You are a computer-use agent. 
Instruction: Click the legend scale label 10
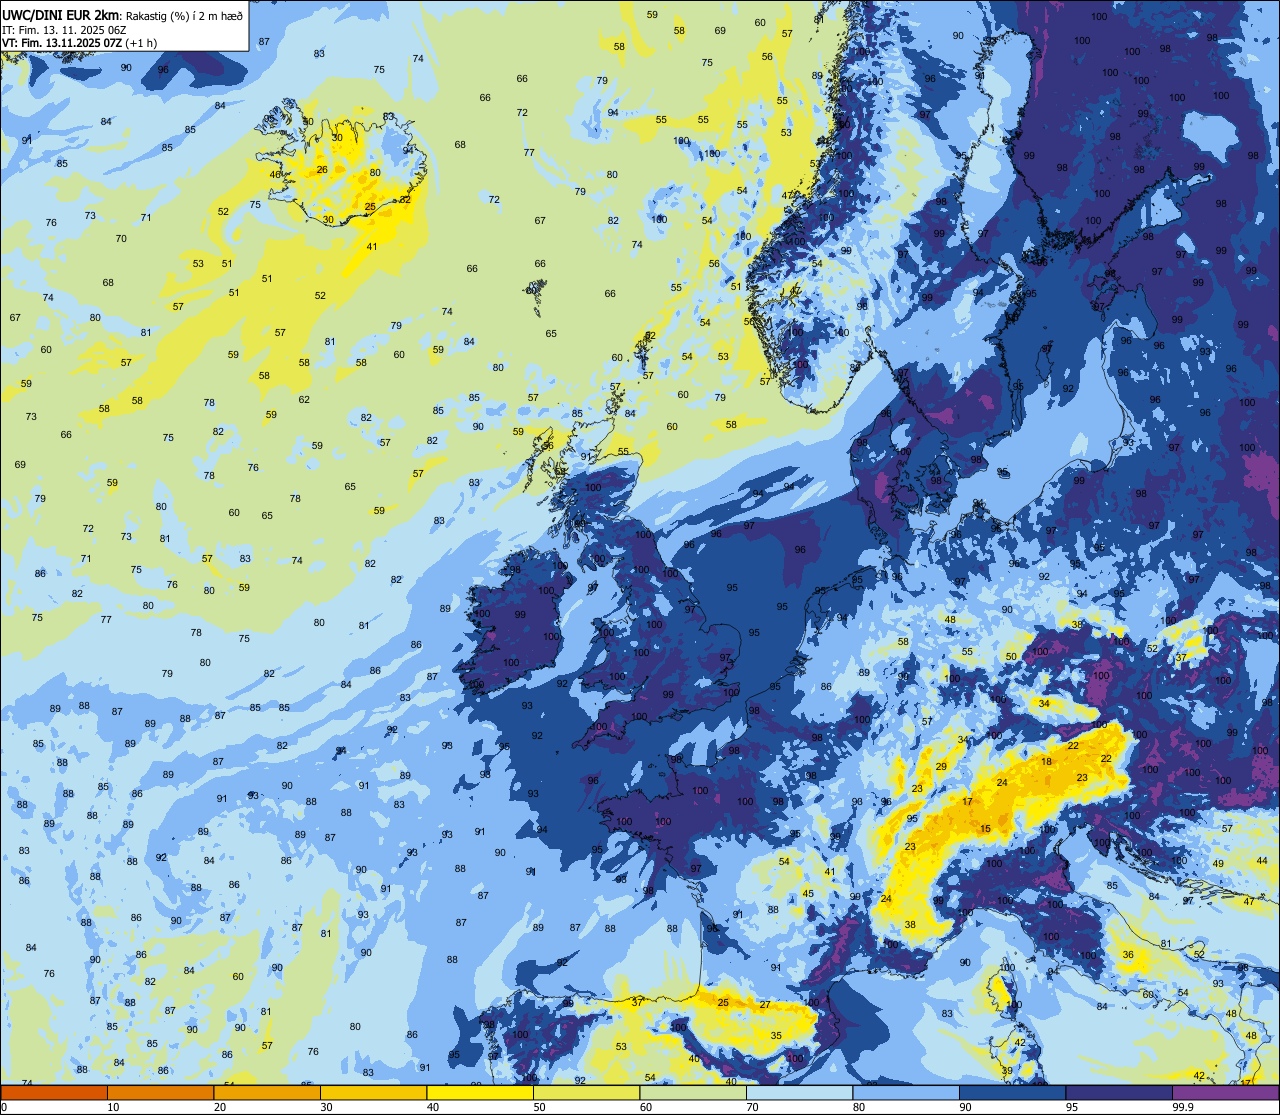point(113,1107)
